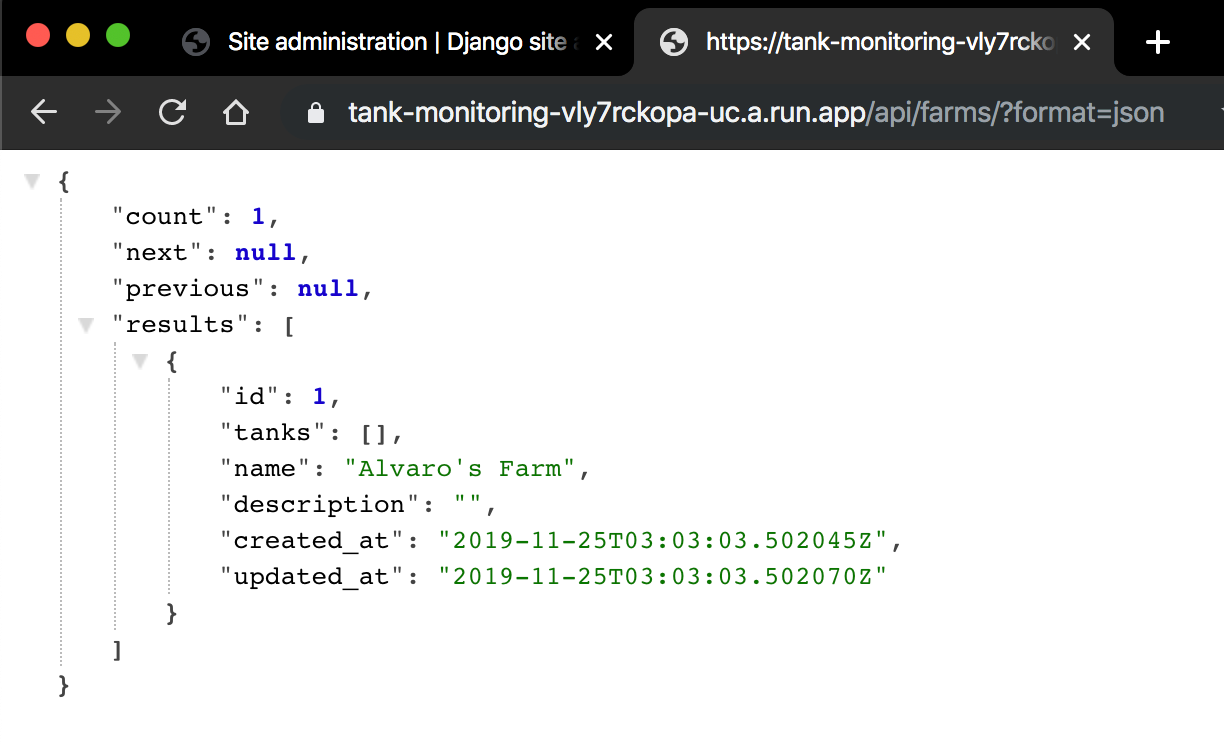Click the back navigation arrow
The height and width of the screenshot is (744, 1224).
point(44,112)
